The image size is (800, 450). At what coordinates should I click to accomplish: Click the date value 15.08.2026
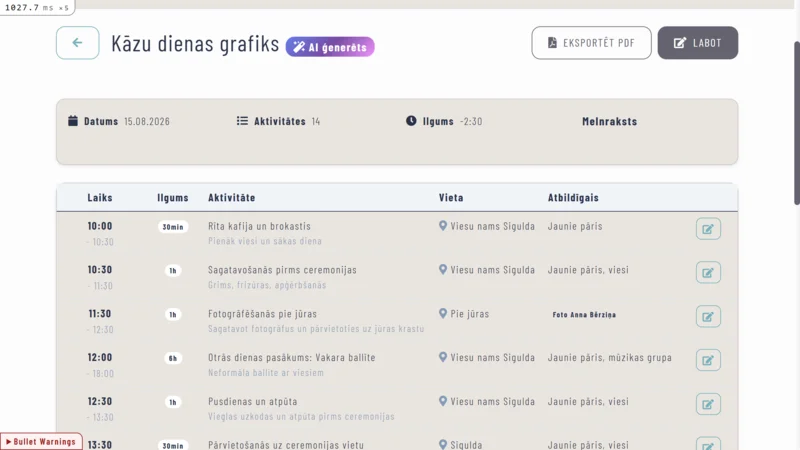(147, 121)
